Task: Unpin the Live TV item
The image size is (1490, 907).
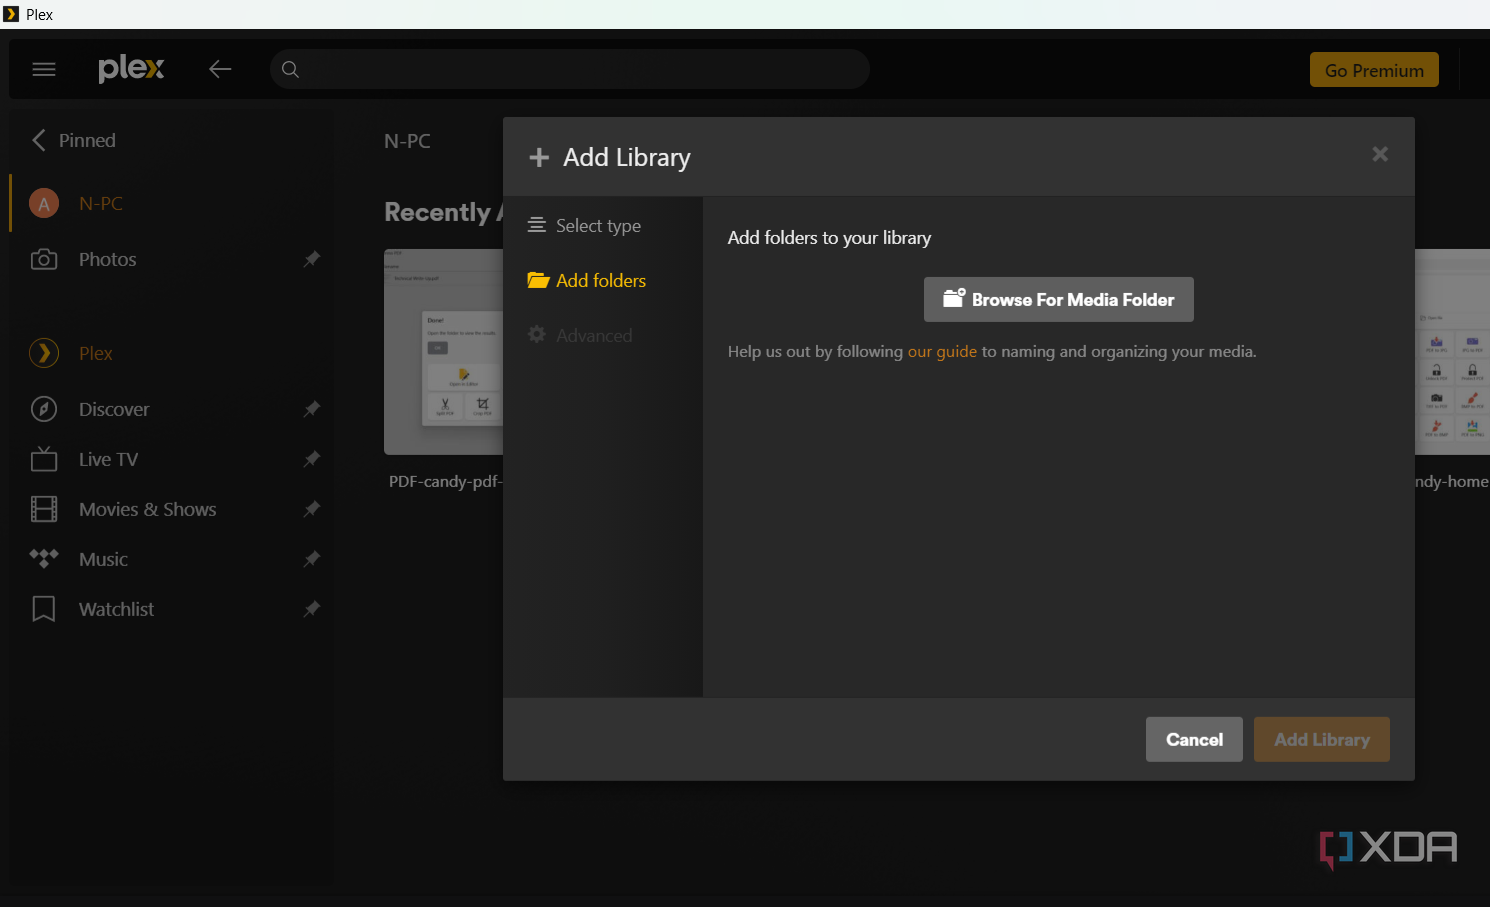Action: [x=312, y=459]
